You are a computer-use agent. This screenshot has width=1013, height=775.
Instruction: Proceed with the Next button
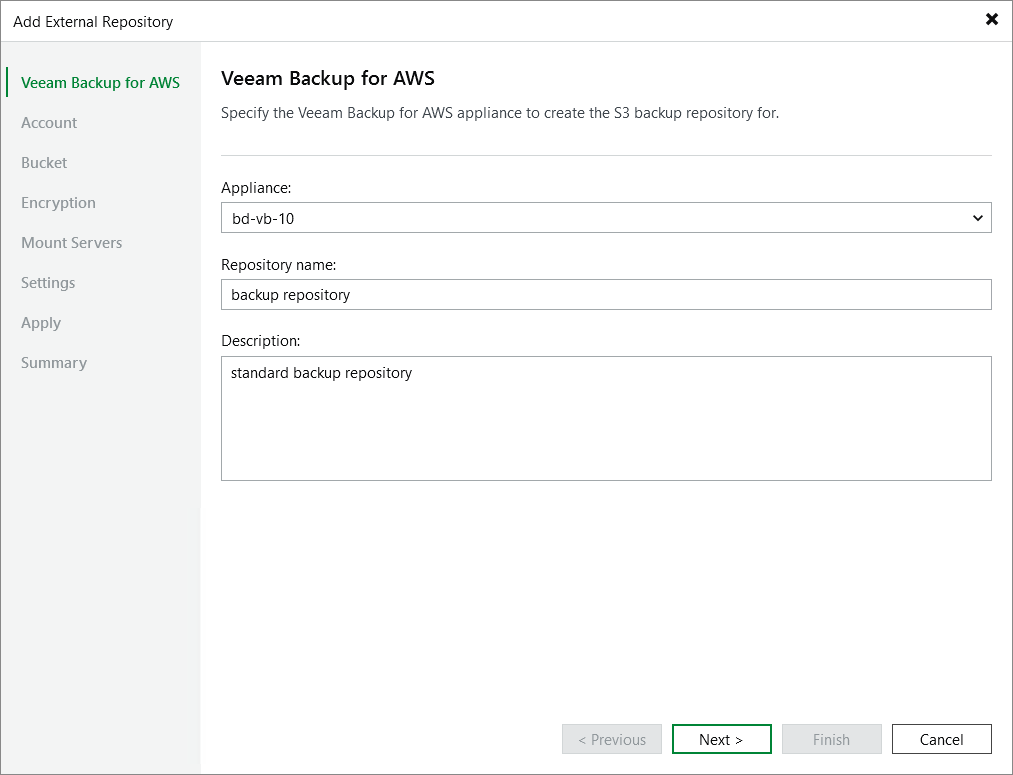[722, 739]
